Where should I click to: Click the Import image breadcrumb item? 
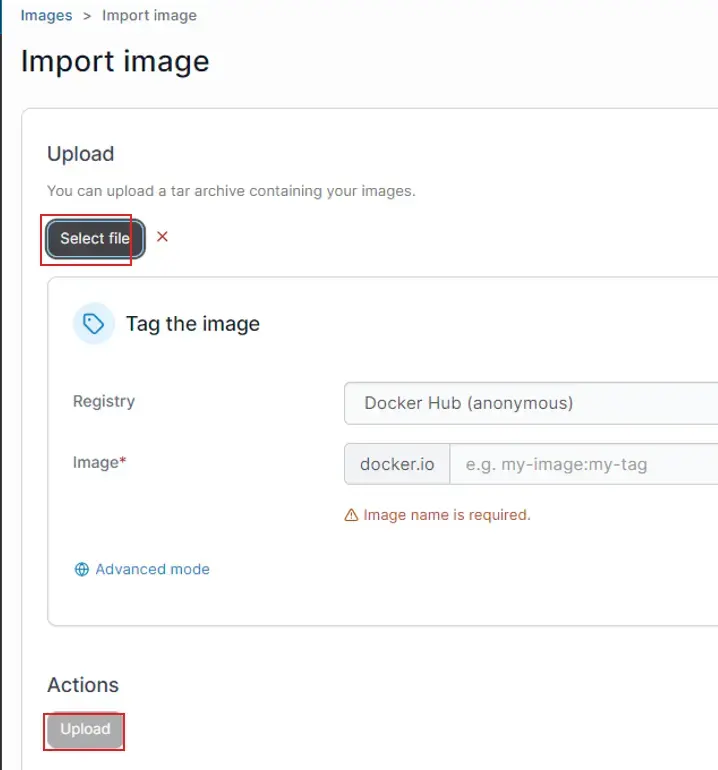[x=149, y=15]
